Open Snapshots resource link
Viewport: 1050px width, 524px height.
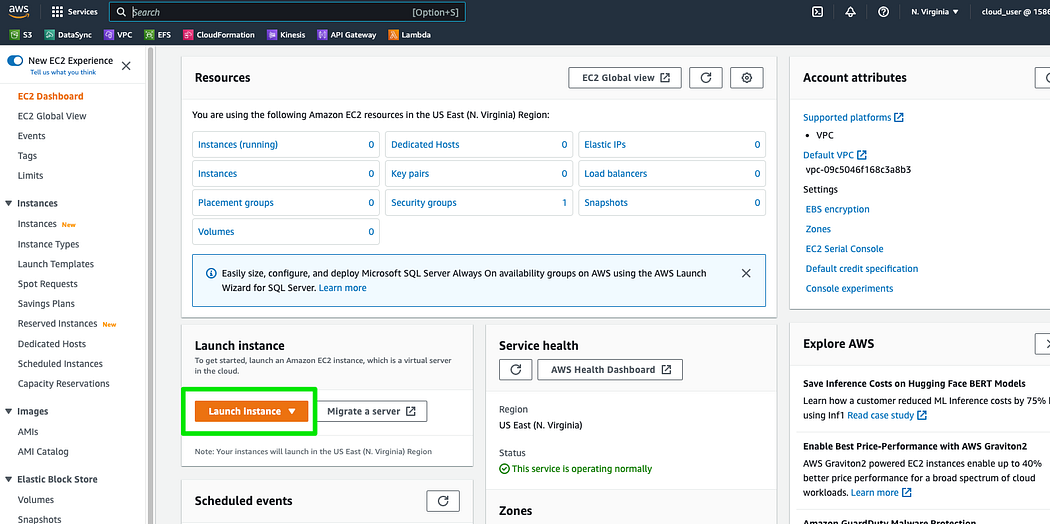[605, 203]
